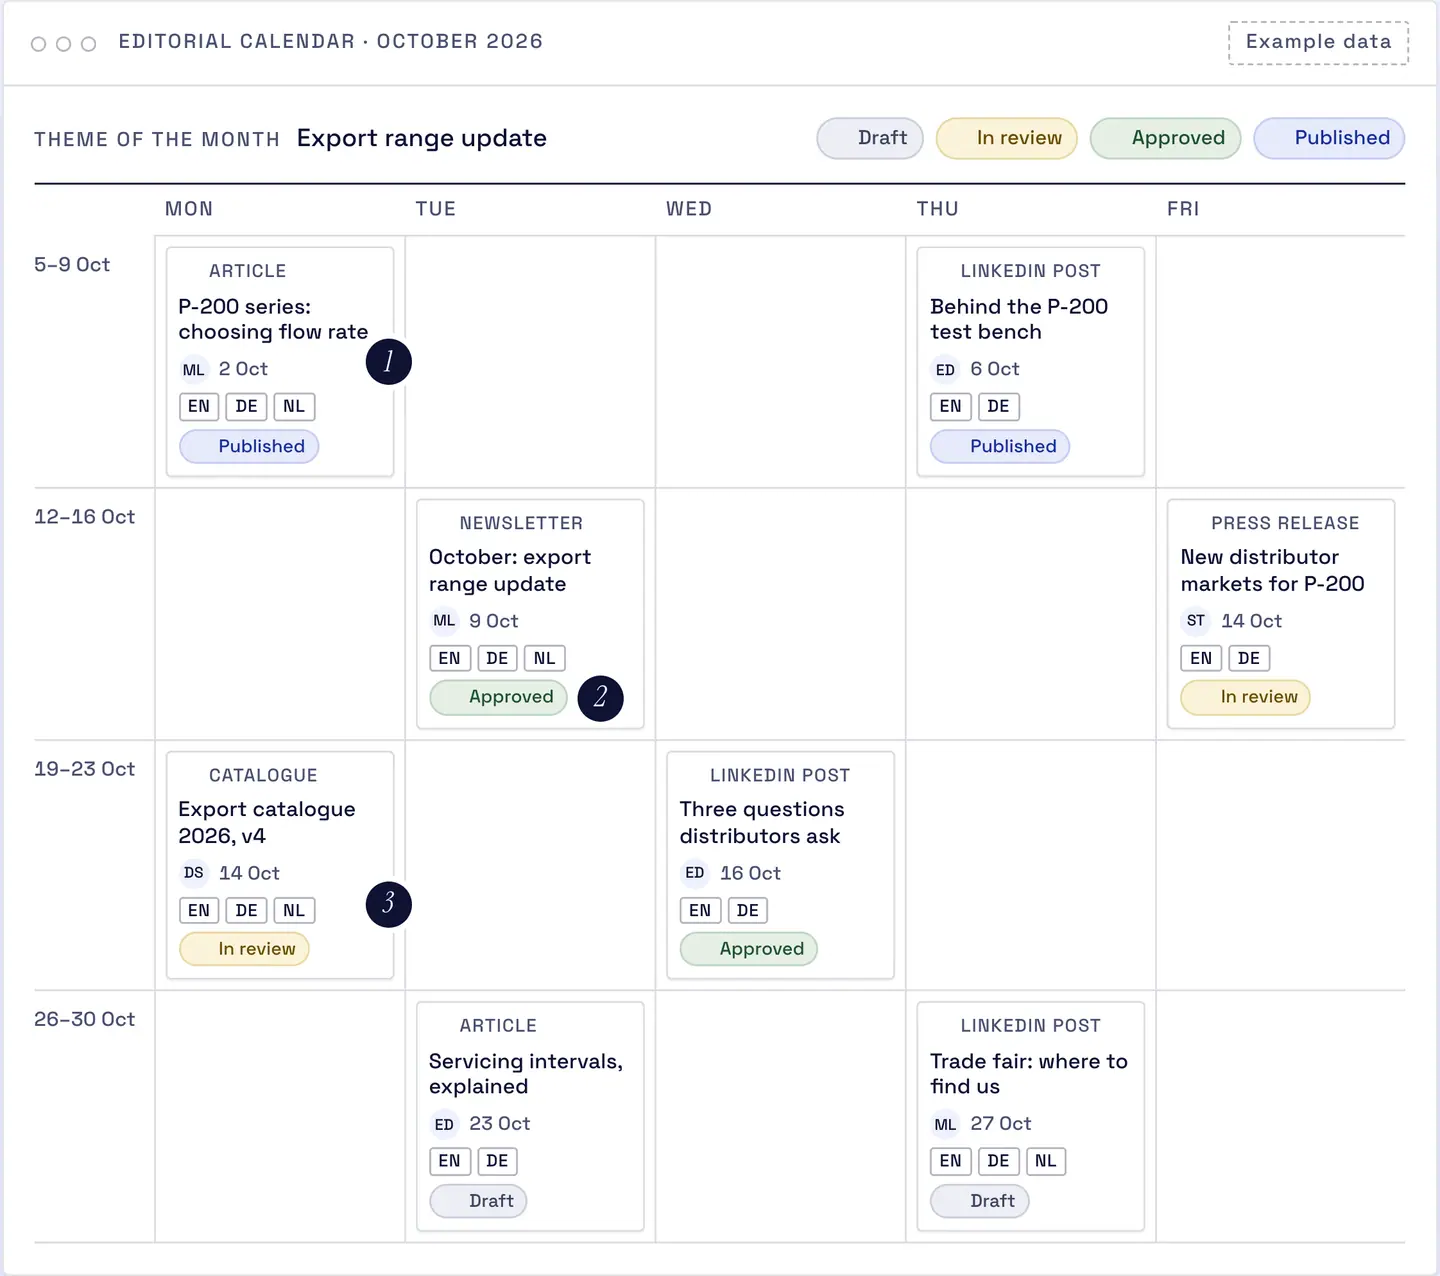The image size is (1440, 1276).
Task: Click the '27 Oct' date on Trade fair post
Action: [1001, 1124]
